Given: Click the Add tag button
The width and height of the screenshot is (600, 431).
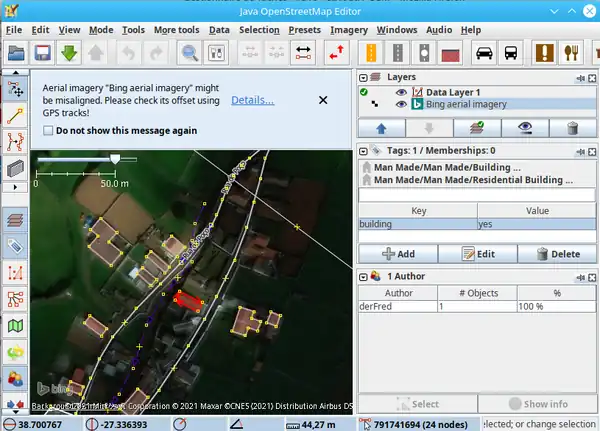Looking at the screenshot, I should [x=398, y=254].
